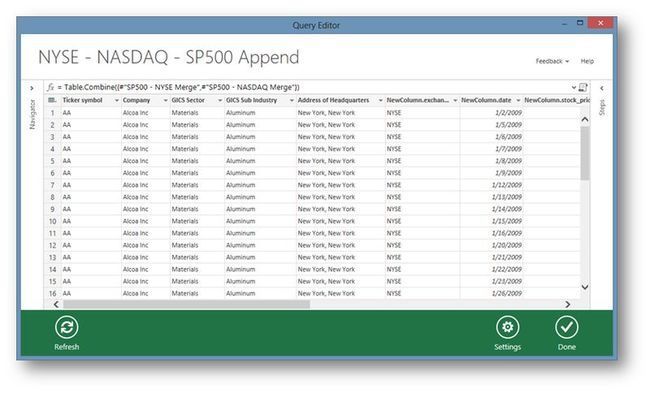Click the vertical scrollbar thumb
The image size is (650, 393).
coord(585,153)
